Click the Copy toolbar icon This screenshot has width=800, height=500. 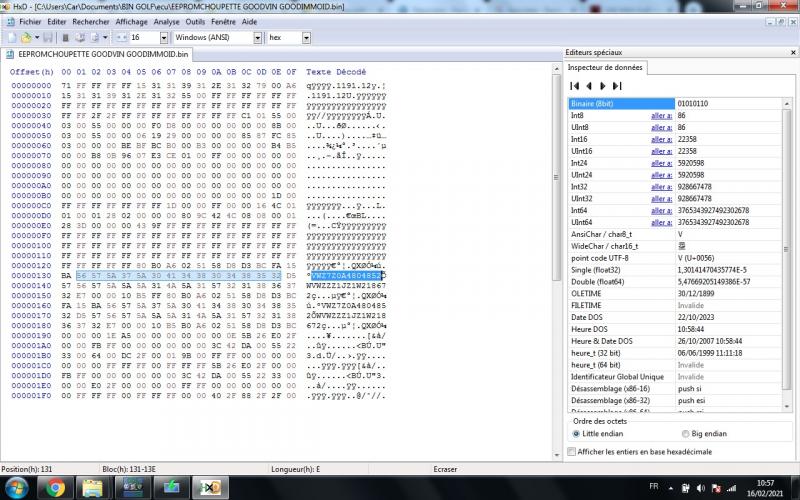pyautogui.click(x=80, y=38)
